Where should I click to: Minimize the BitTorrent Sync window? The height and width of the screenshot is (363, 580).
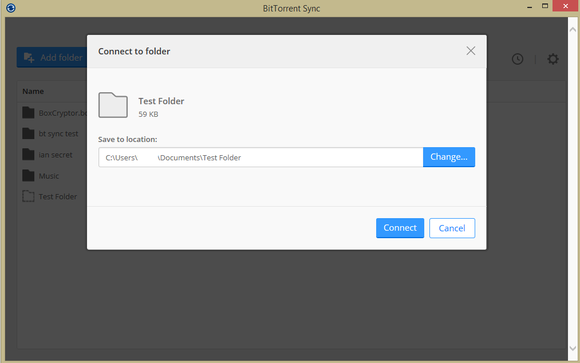point(529,6)
